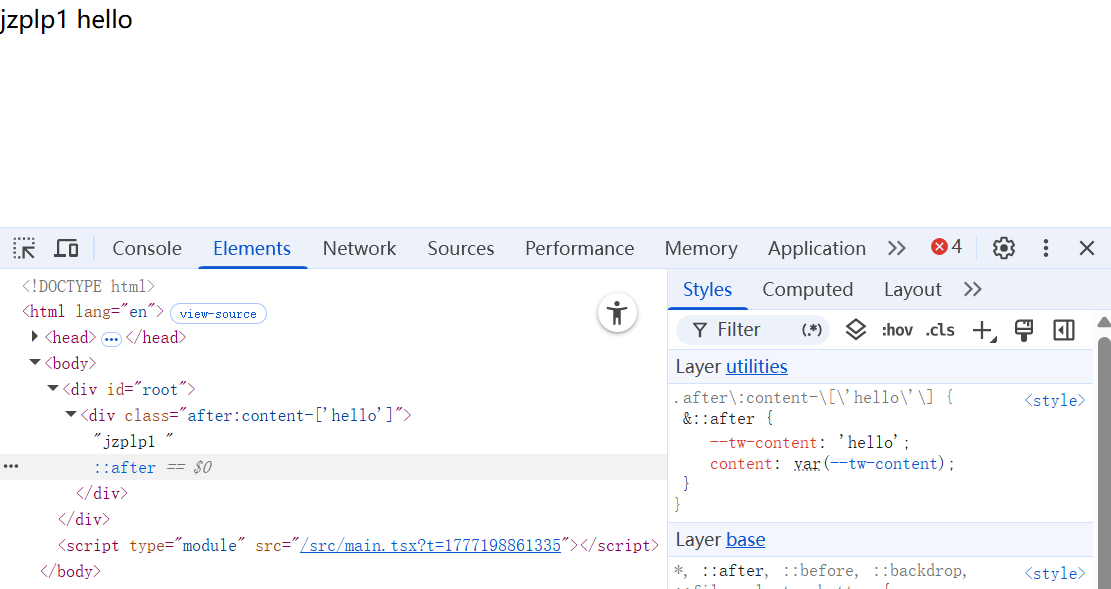Switch to the Application tab
Screen dimensions: 1111x589
pos(817,248)
